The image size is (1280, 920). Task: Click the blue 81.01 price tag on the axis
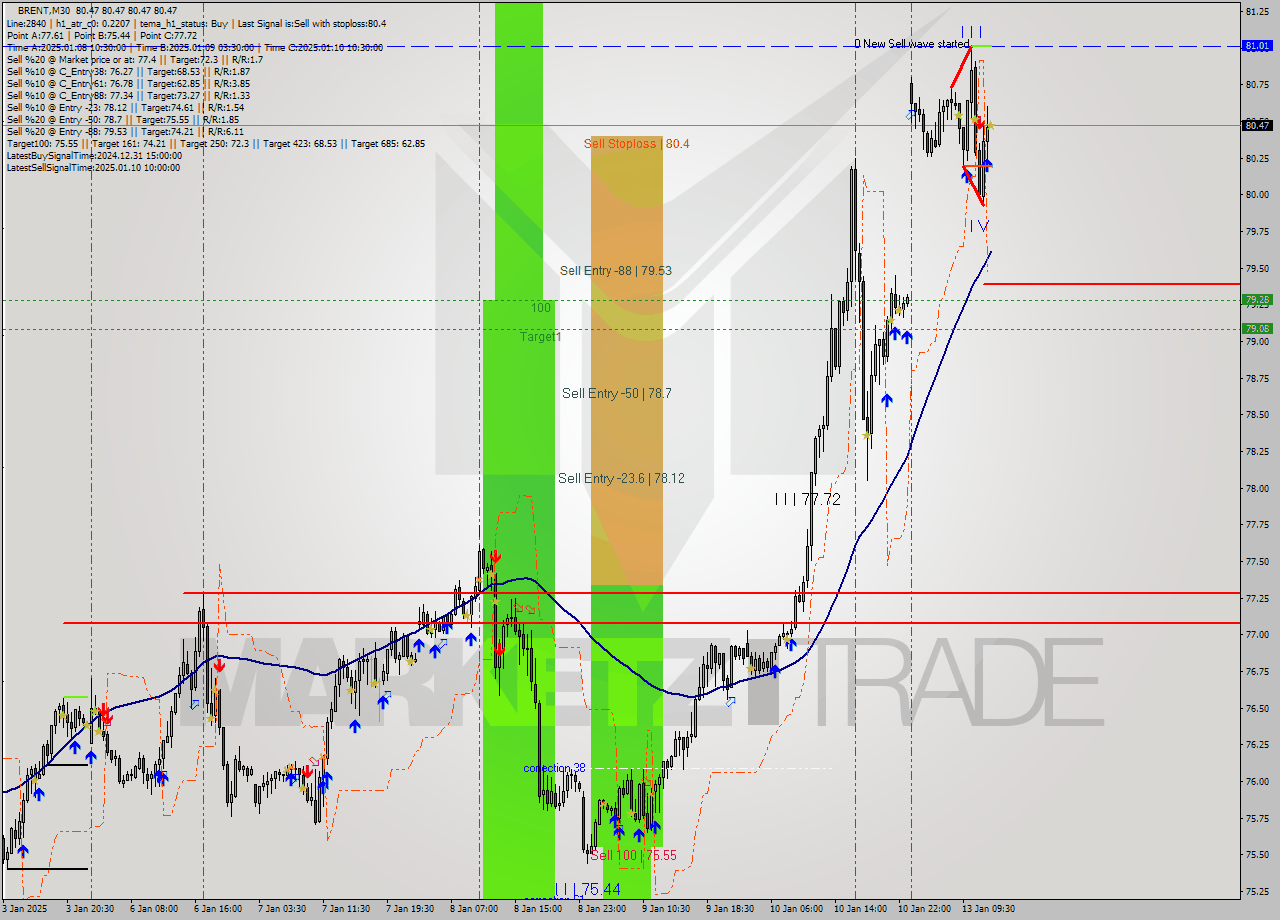pos(1256,46)
